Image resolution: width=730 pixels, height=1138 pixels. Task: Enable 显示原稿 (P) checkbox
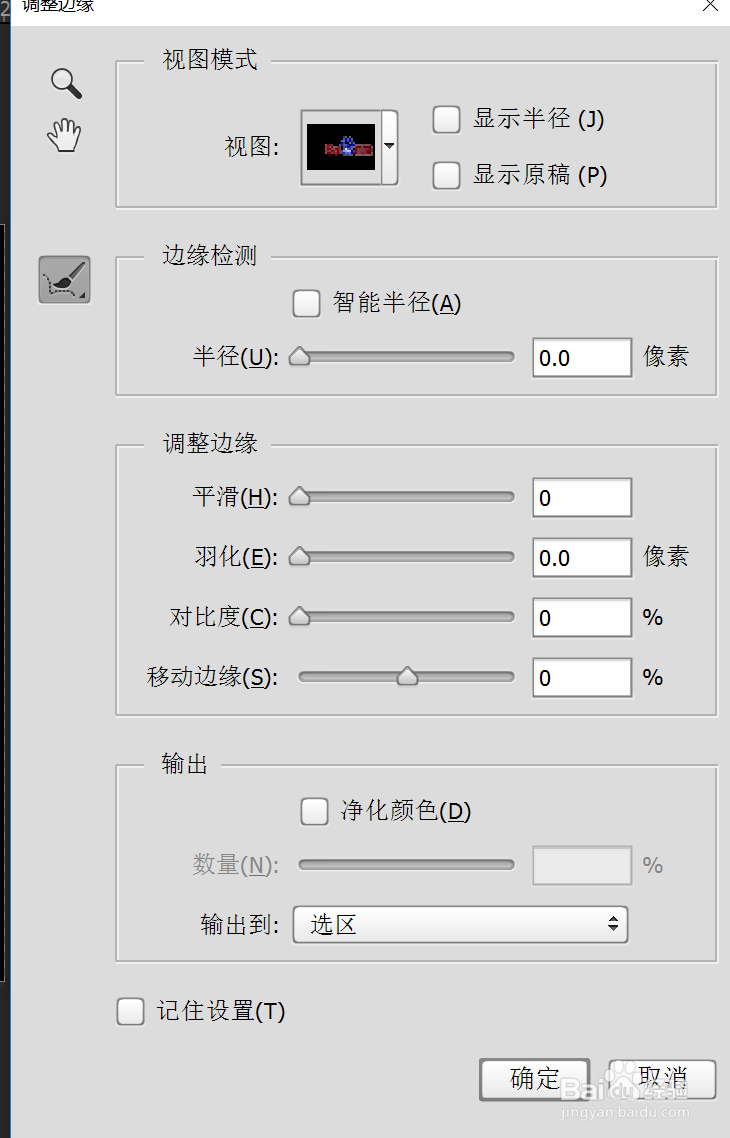click(x=446, y=176)
